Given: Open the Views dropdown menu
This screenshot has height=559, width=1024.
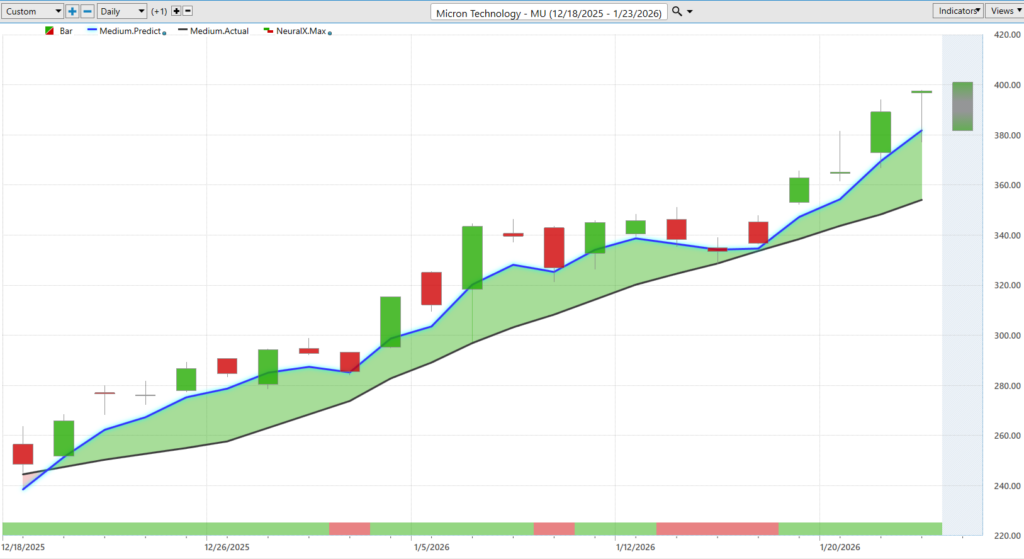Looking at the screenshot, I should (1004, 10).
